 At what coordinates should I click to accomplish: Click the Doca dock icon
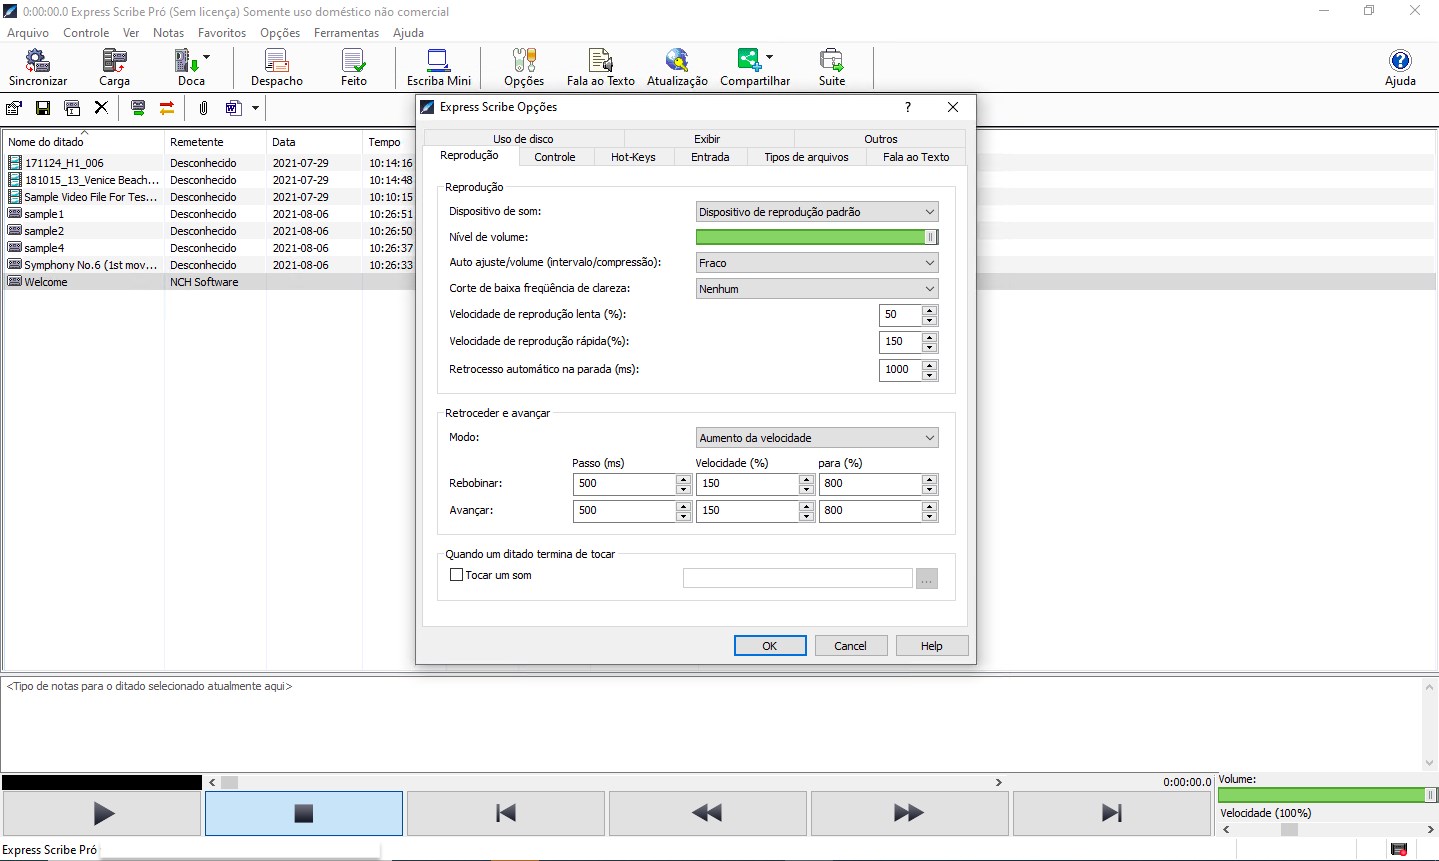pos(188,68)
